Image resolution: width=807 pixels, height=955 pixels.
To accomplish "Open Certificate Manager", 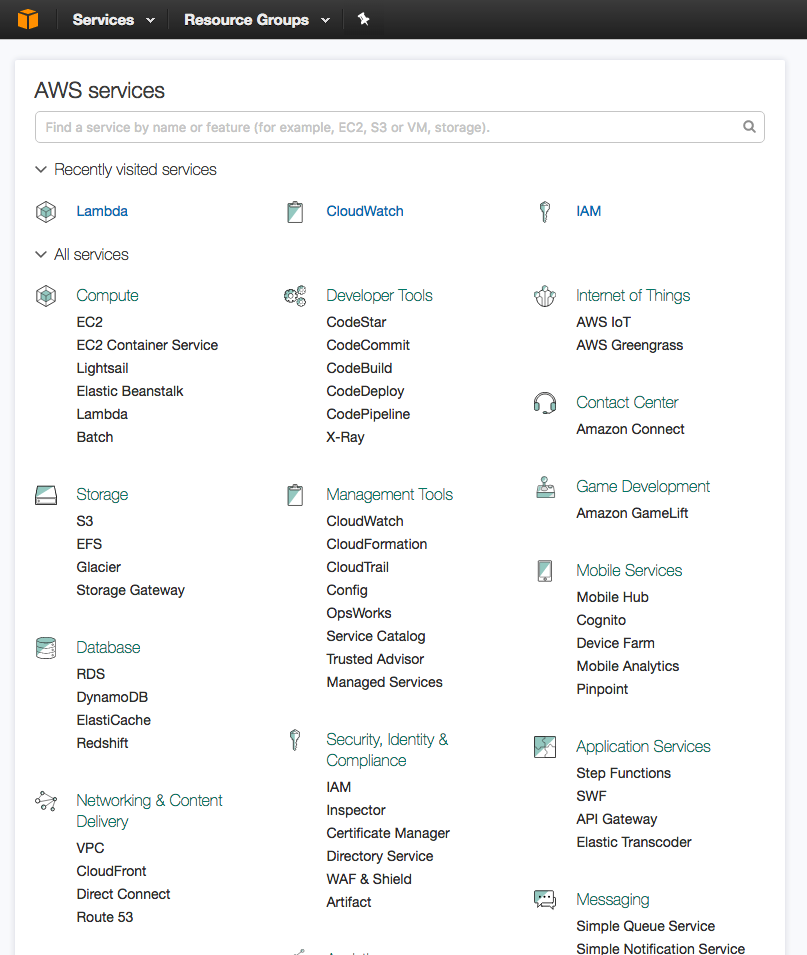I will 388,833.
